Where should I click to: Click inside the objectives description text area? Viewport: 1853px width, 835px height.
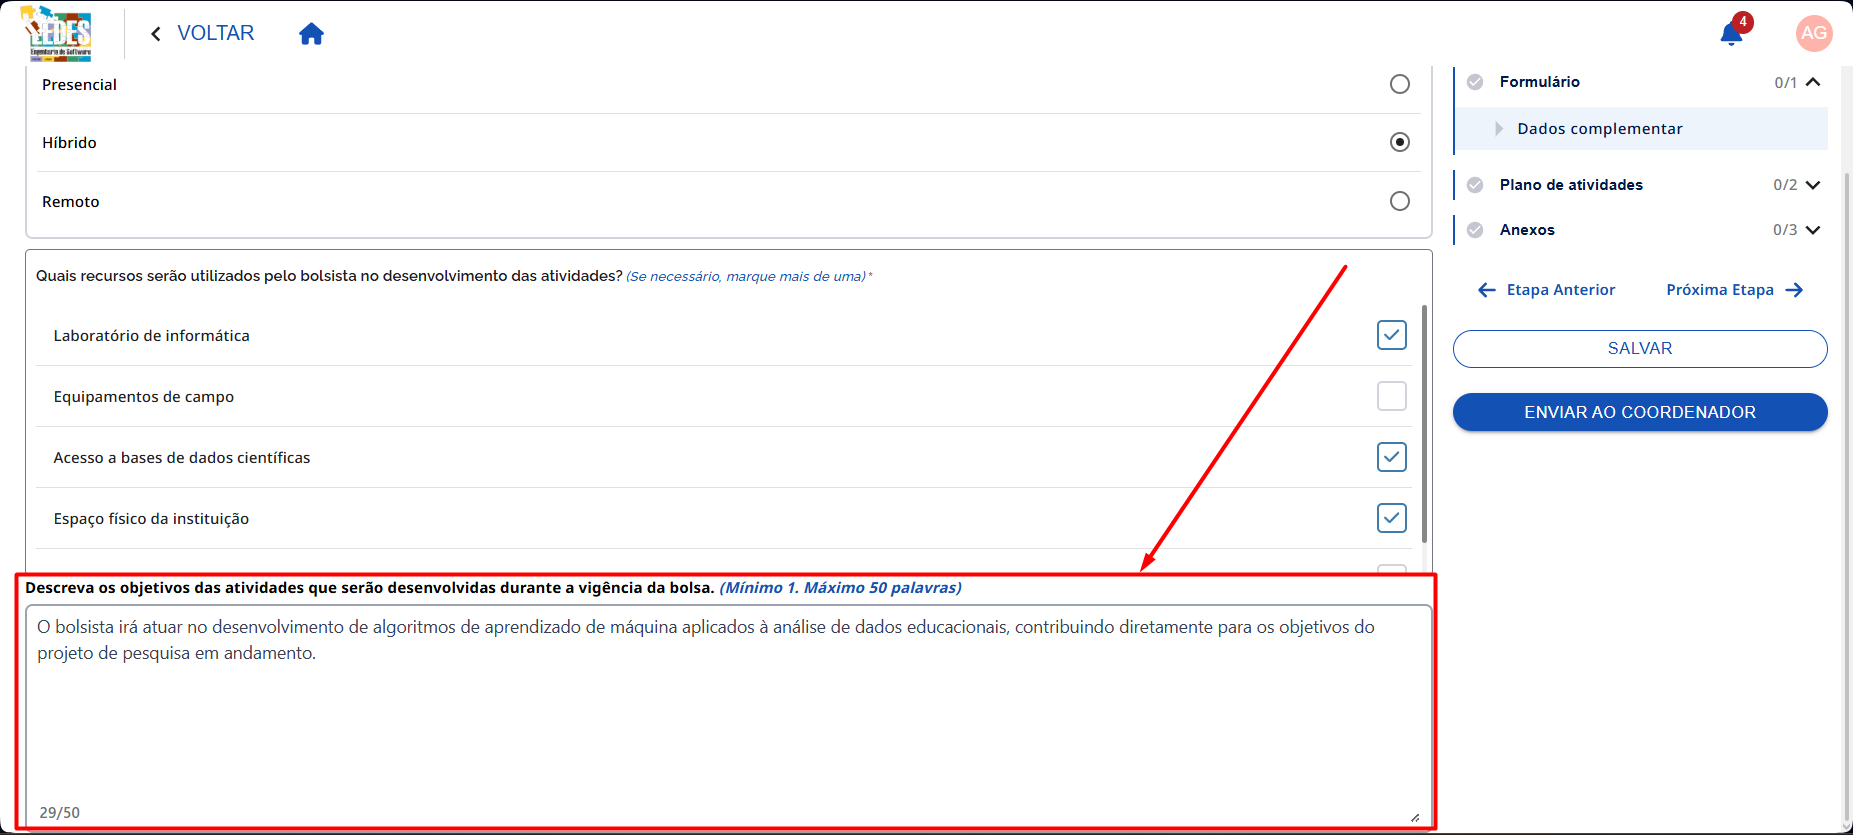(x=729, y=715)
